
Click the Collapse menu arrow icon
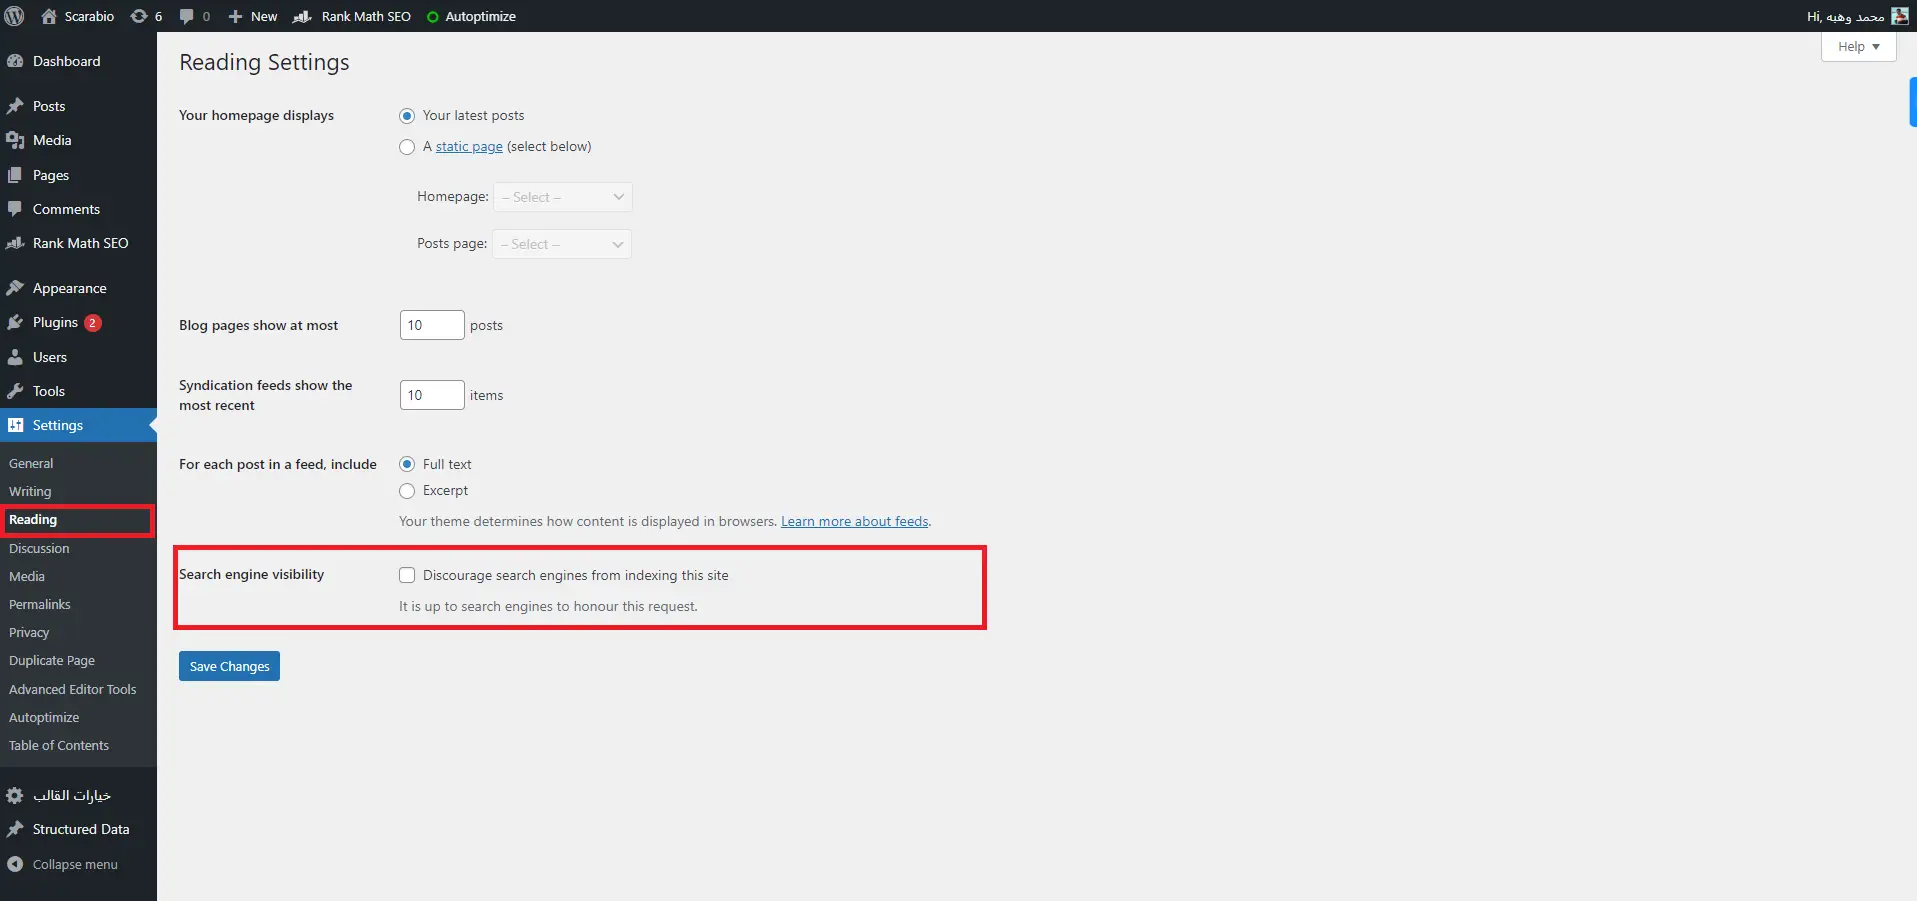15,865
